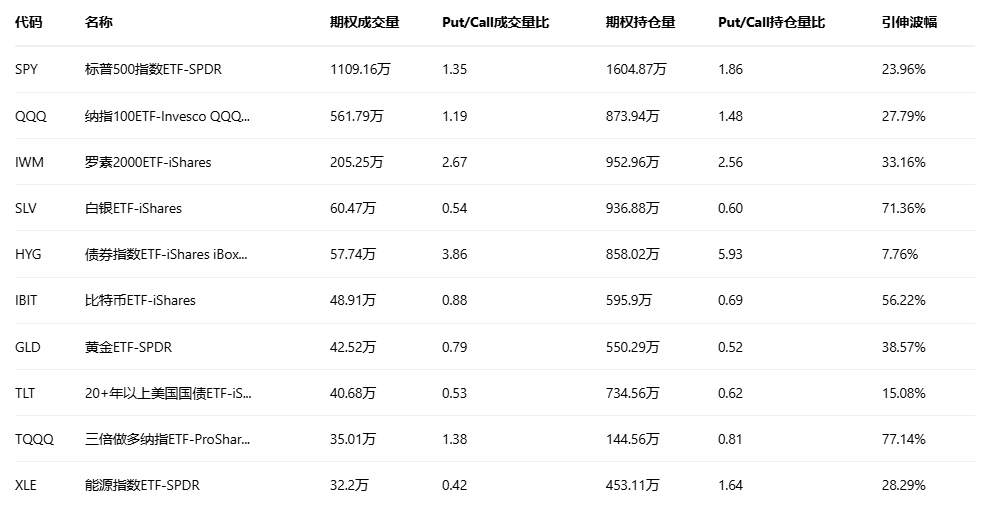Click the SLV ticker symbol
Screen dimensions: 987x508
click(x=28, y=208)
